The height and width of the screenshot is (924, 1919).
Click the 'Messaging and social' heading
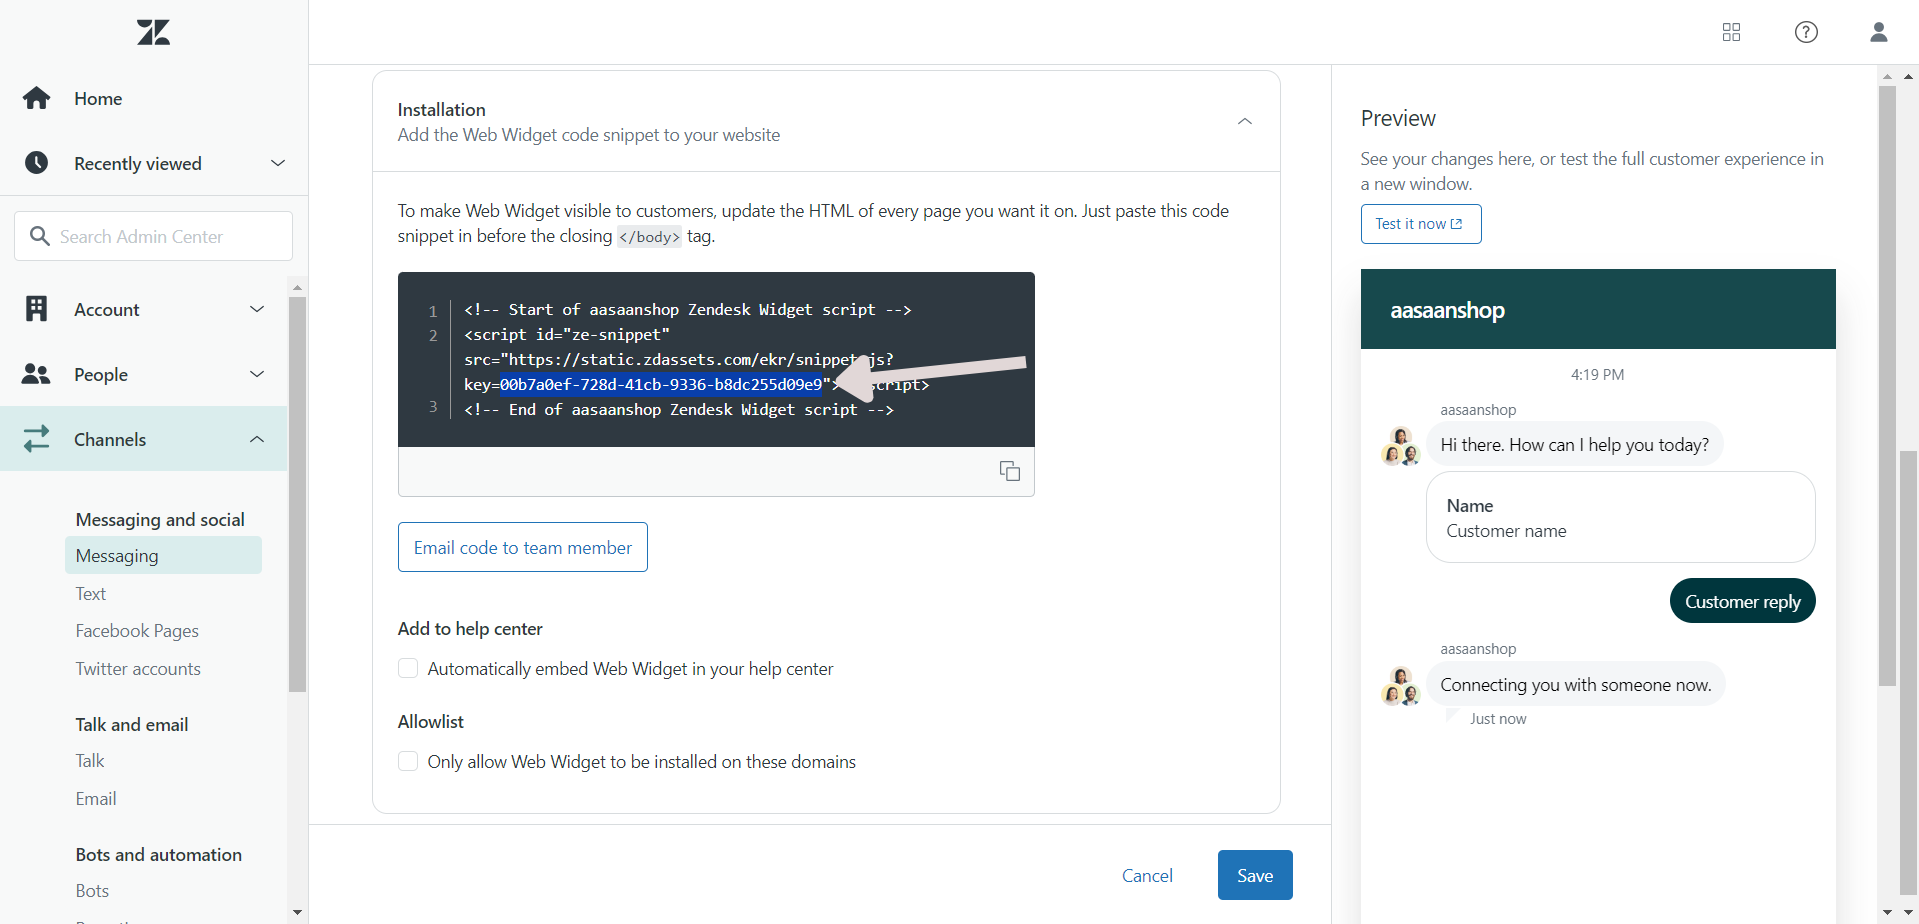click(x=160, y=519)
